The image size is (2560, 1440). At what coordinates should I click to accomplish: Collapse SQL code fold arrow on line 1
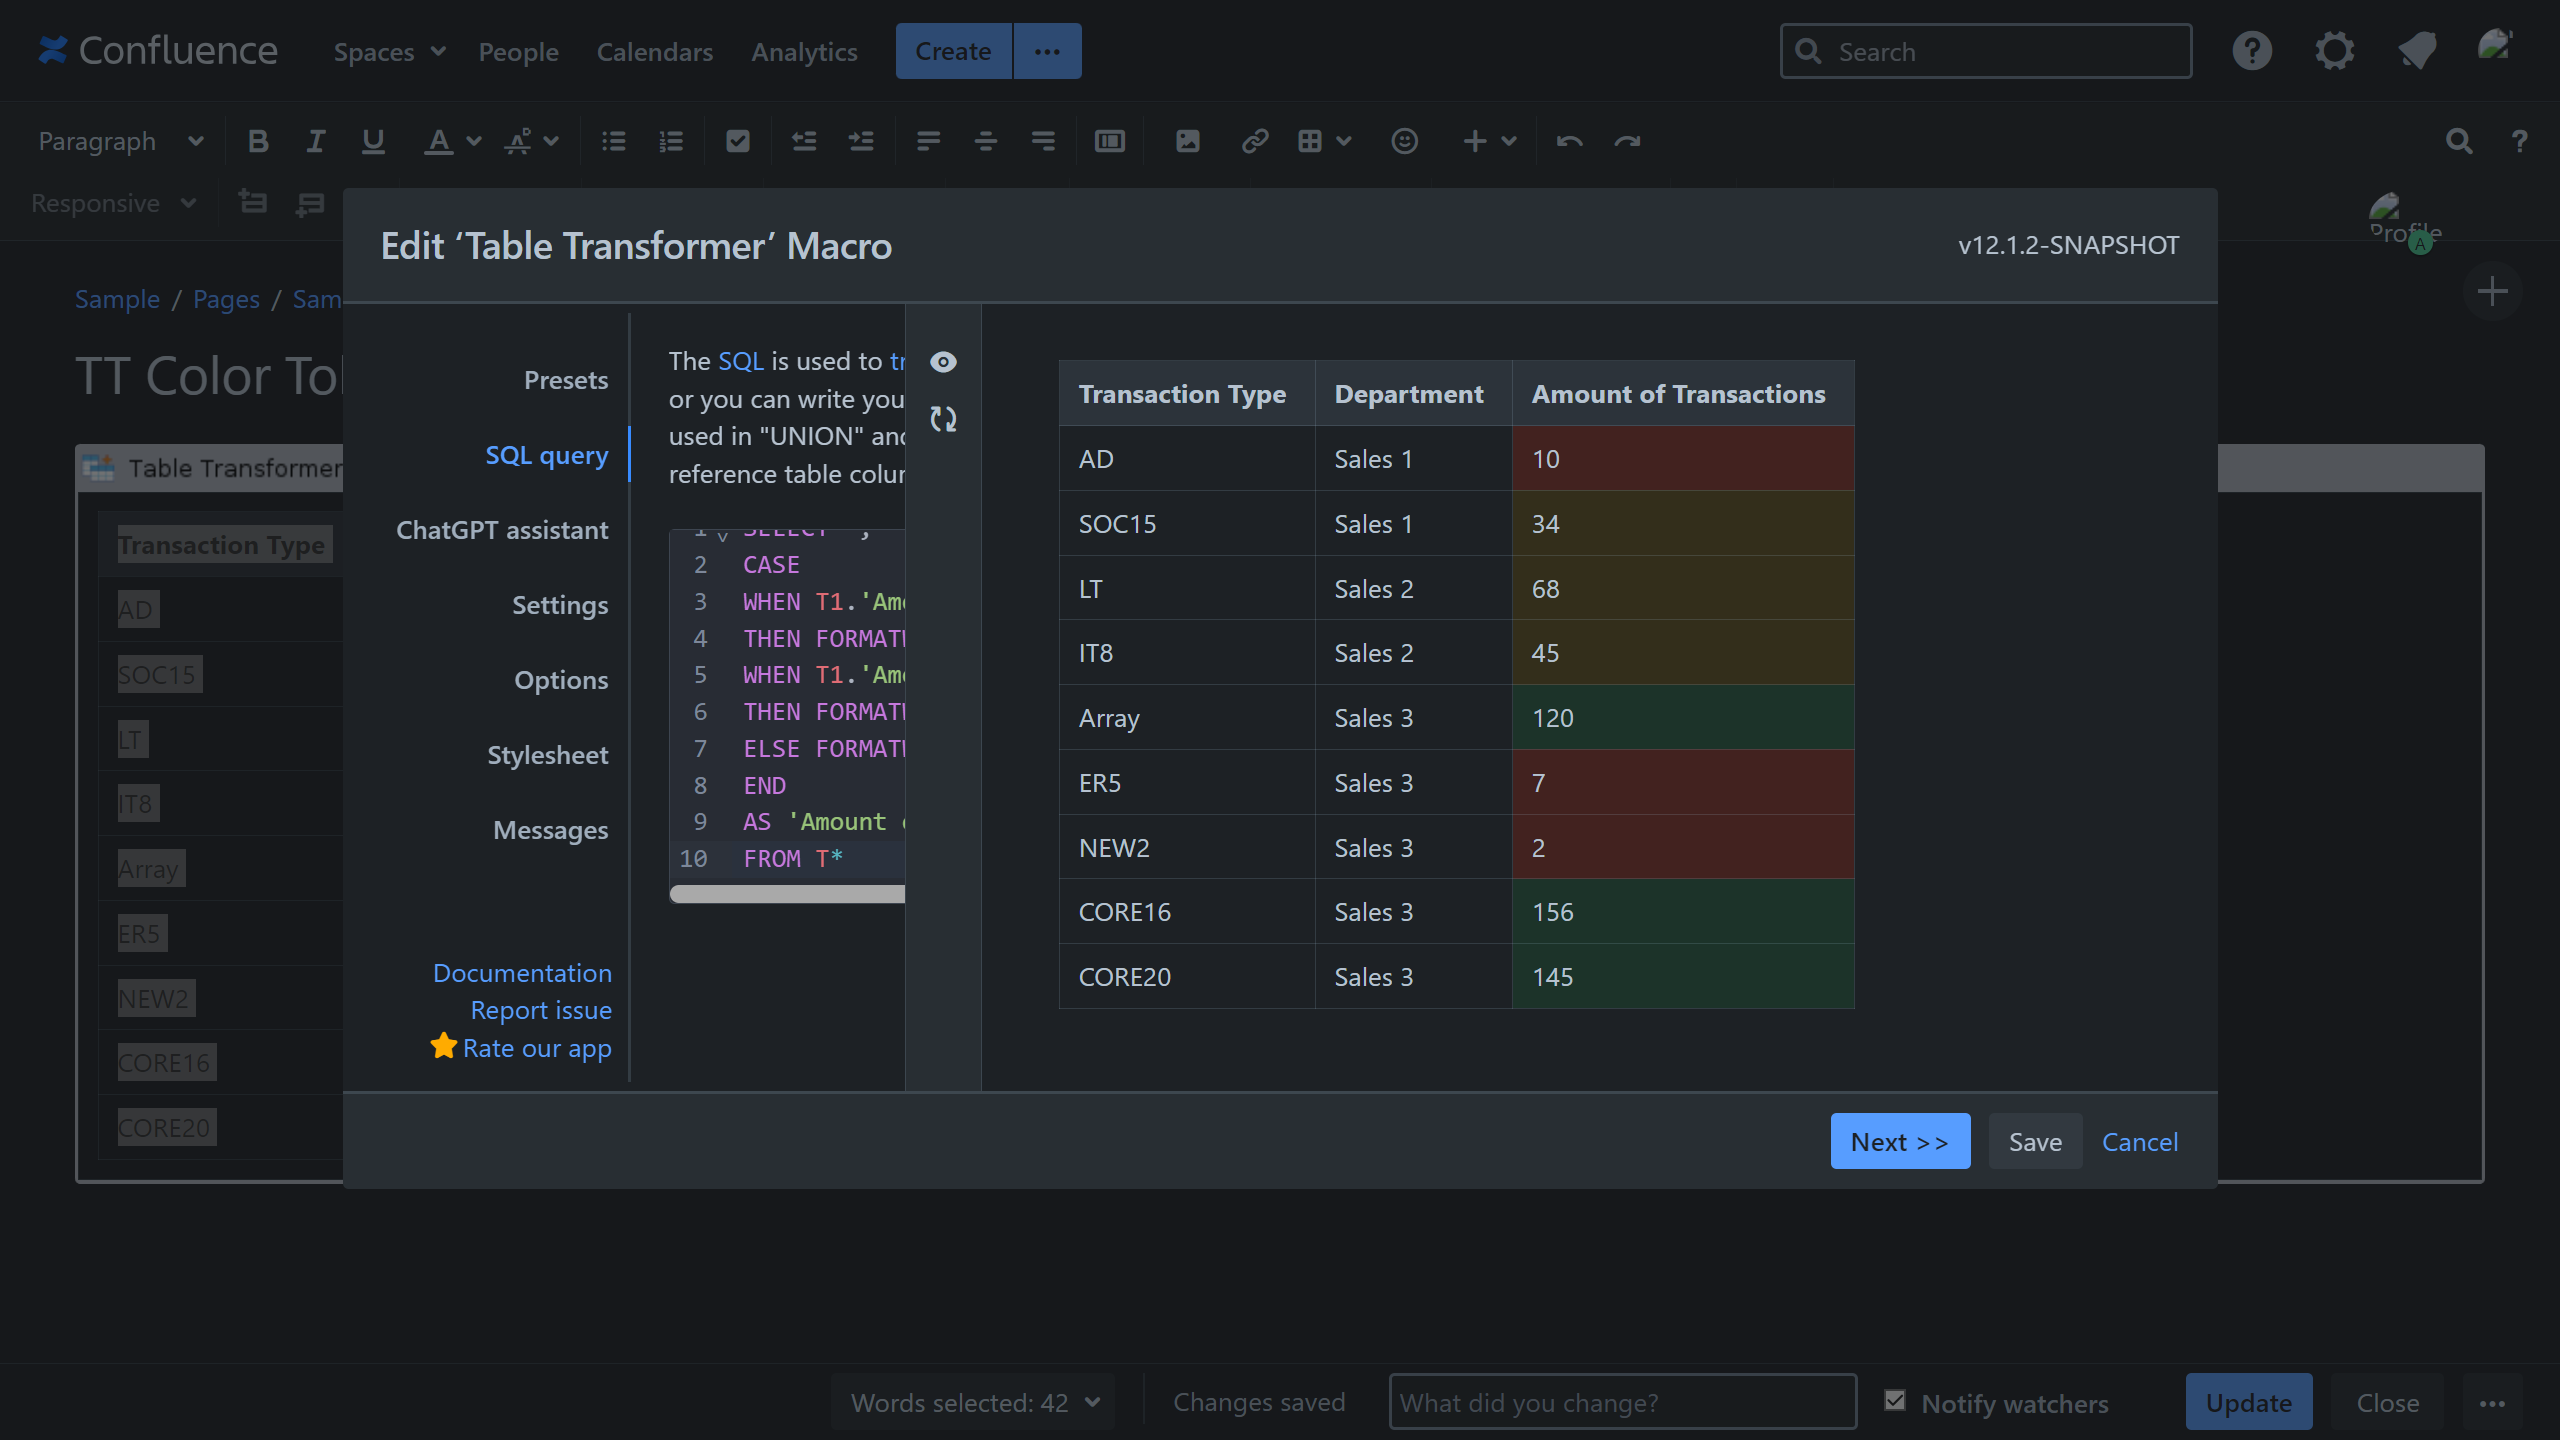(722, 535)
